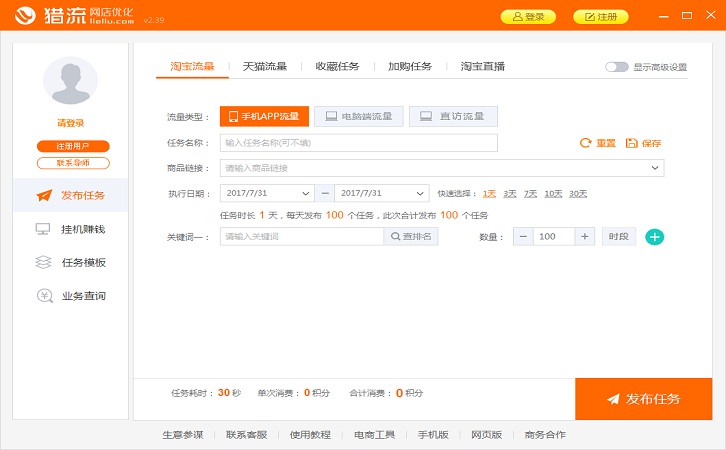Increase quantity with the plus stepper
The width and height of the screenshot is (726, 450).
[584, 237]
